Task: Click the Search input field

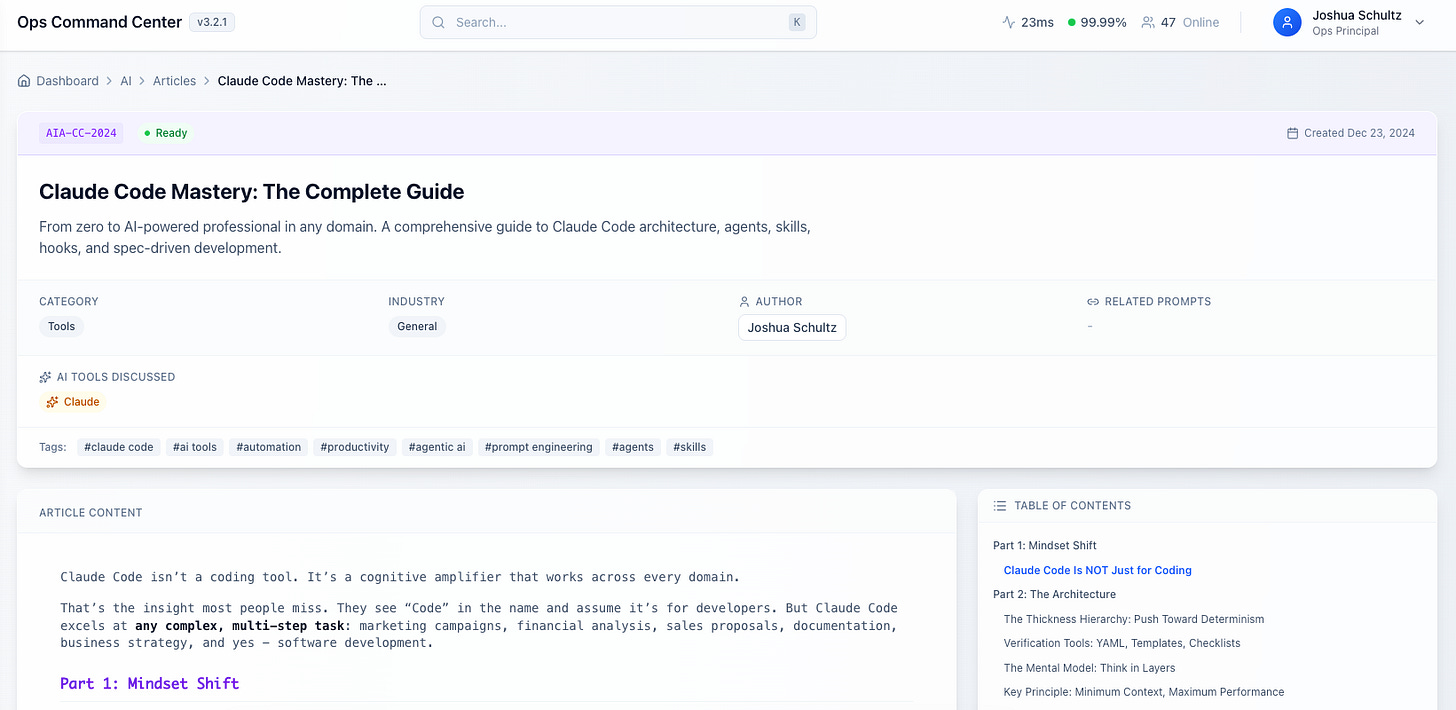Action: [618, 22]
